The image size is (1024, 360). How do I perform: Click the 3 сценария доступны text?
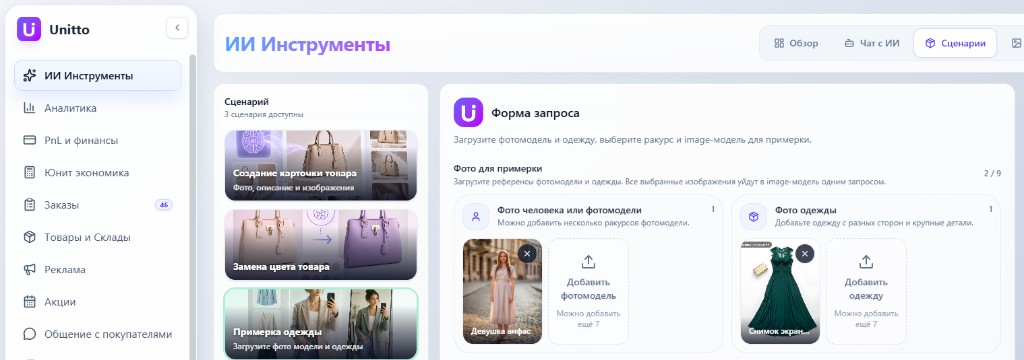tap(264, 114)
